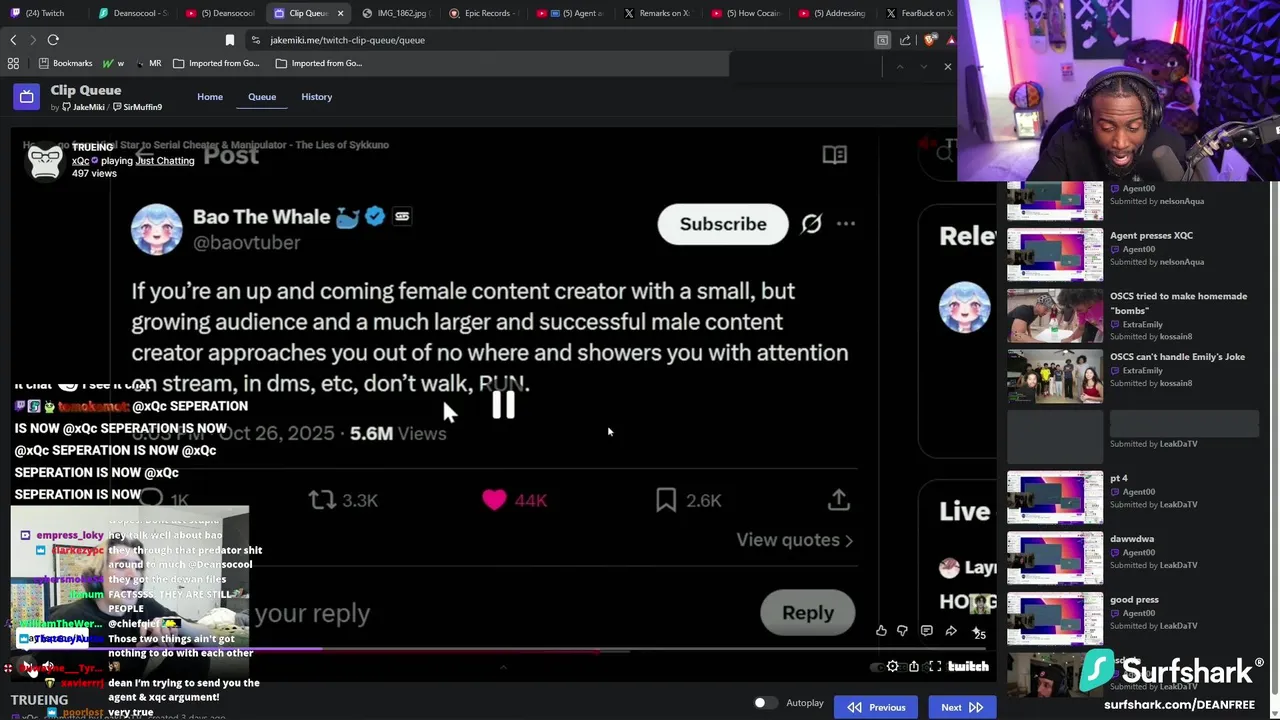Close the Clip Queue browser tab
This screenshot has width=1280, height=720.
tap(340, 13)
